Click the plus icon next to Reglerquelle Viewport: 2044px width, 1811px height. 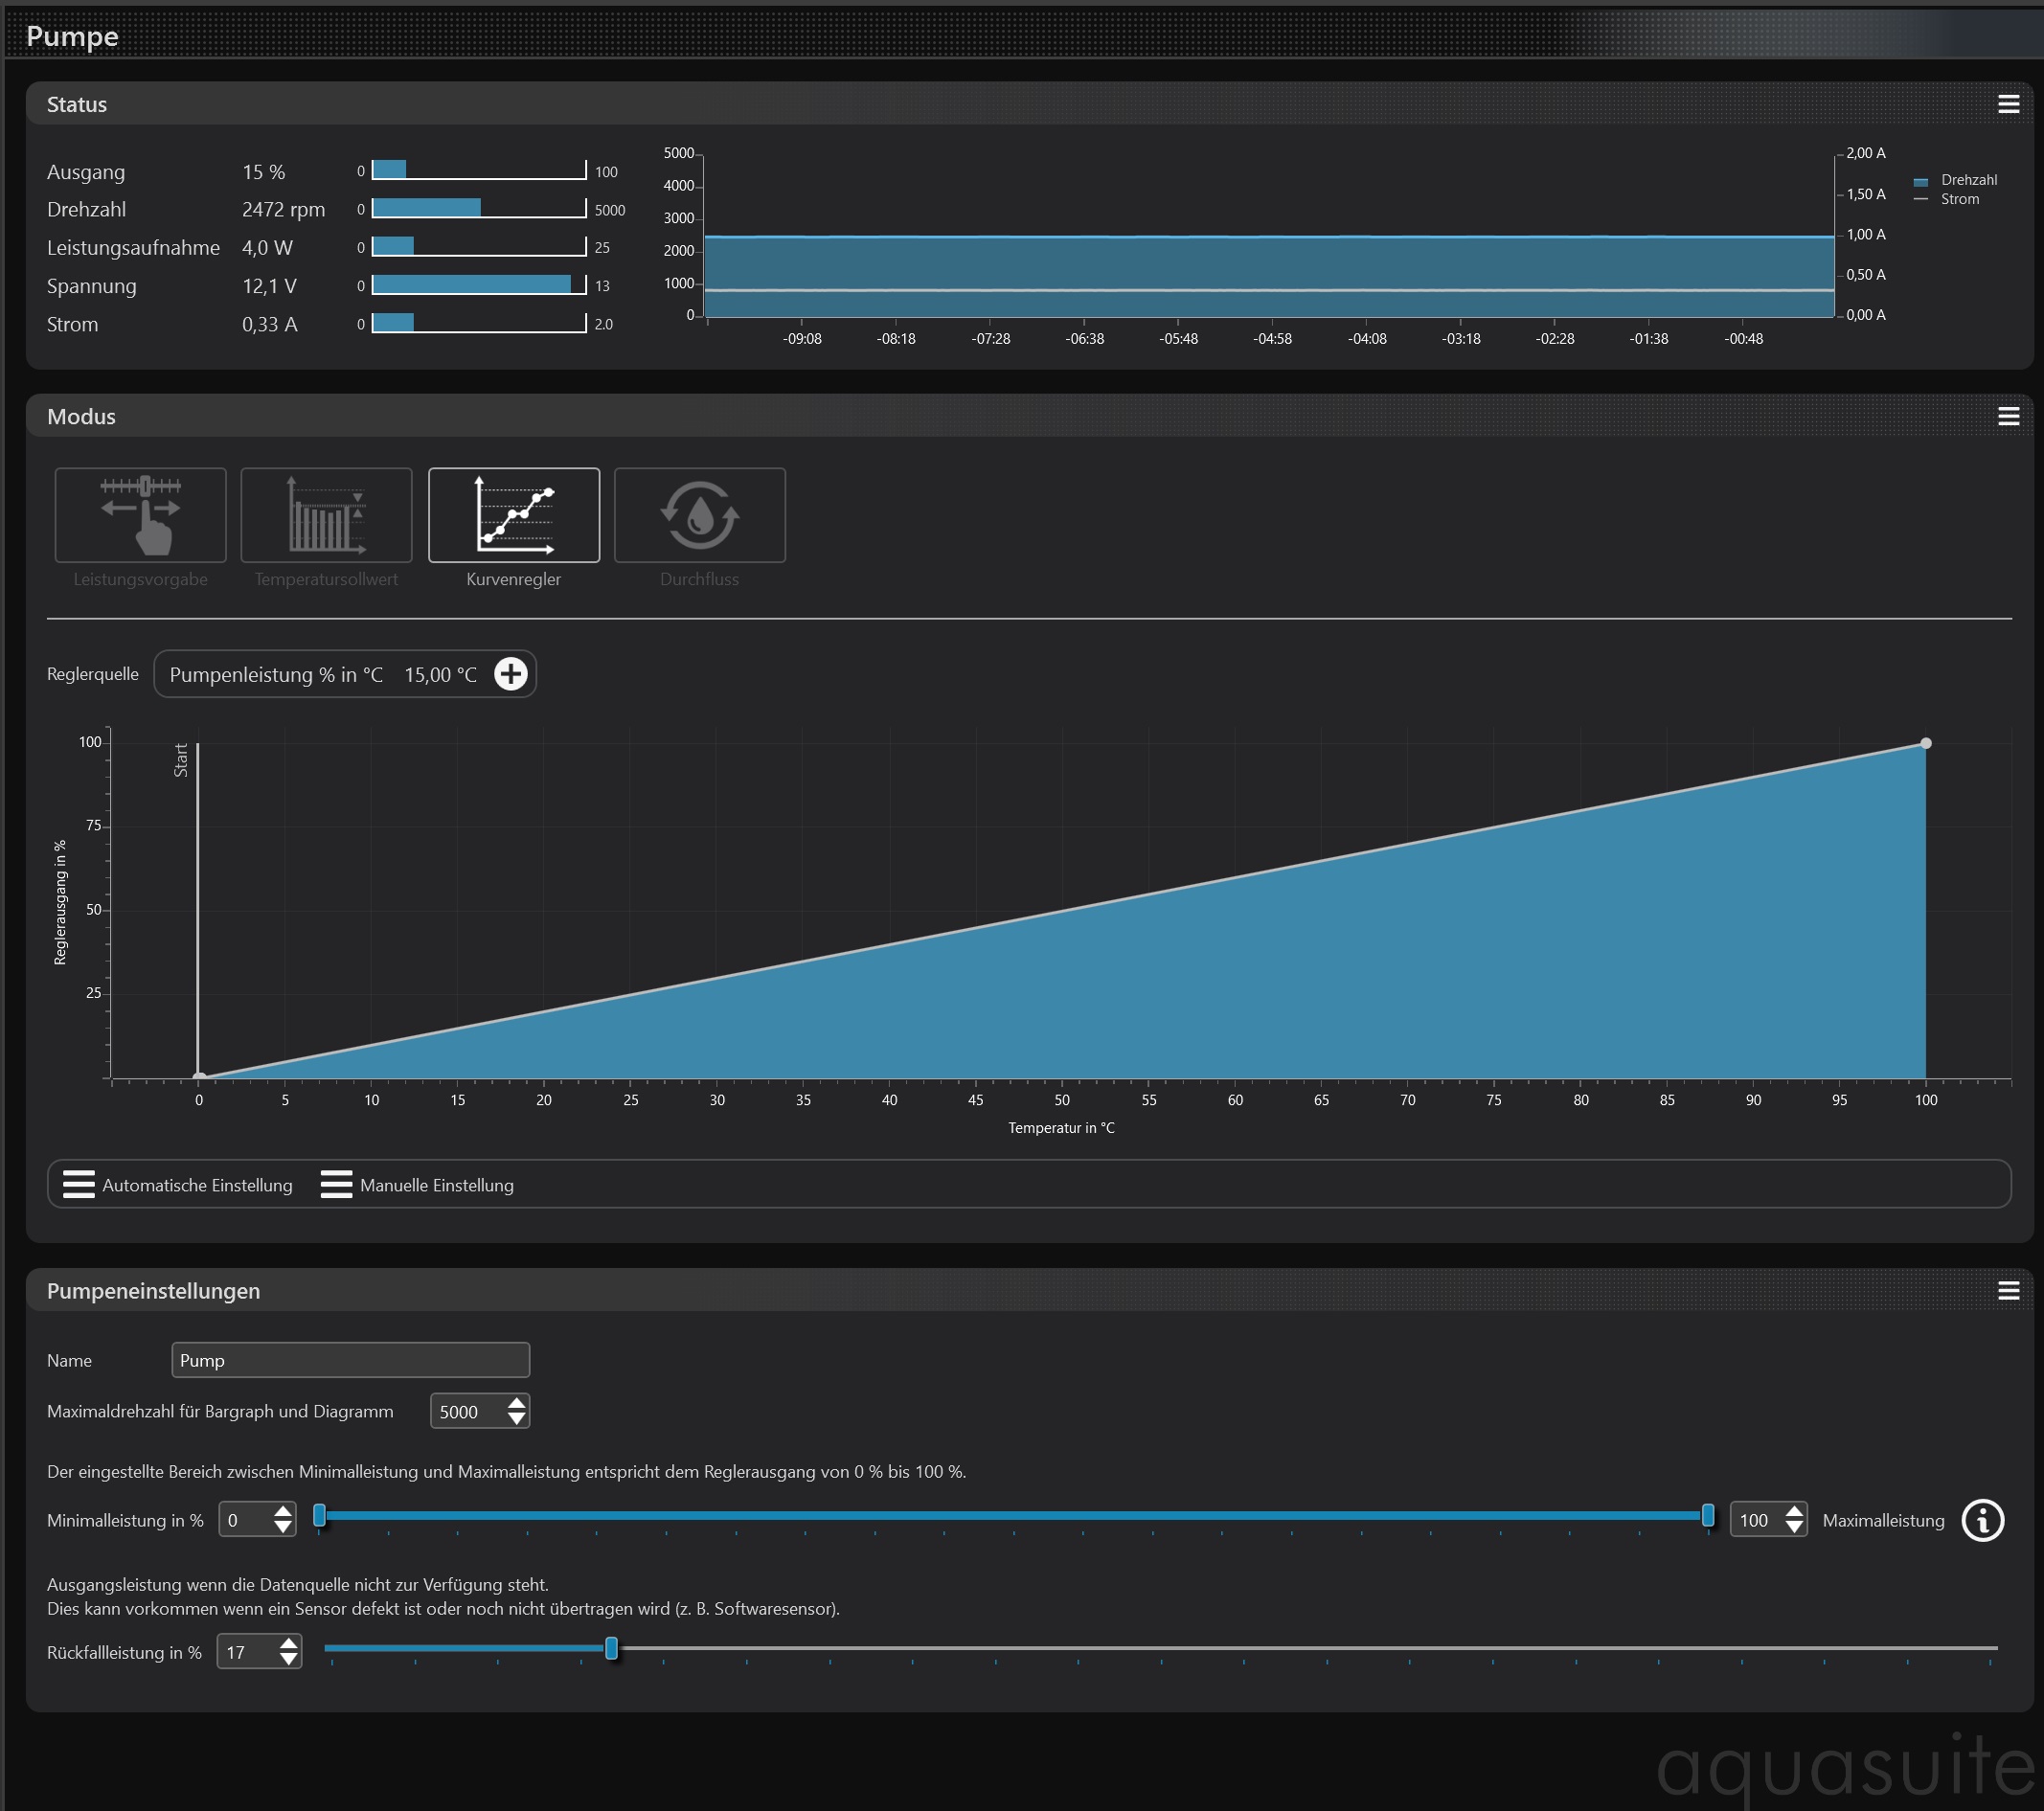(x=511, y=674)
